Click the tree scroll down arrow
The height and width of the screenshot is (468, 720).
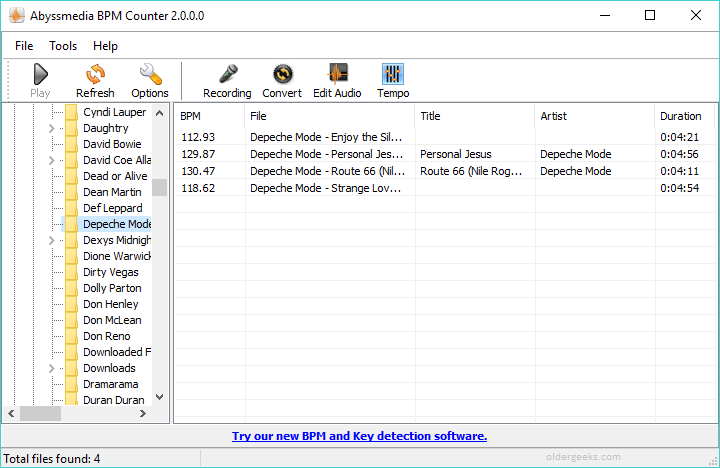pos(159,397)
